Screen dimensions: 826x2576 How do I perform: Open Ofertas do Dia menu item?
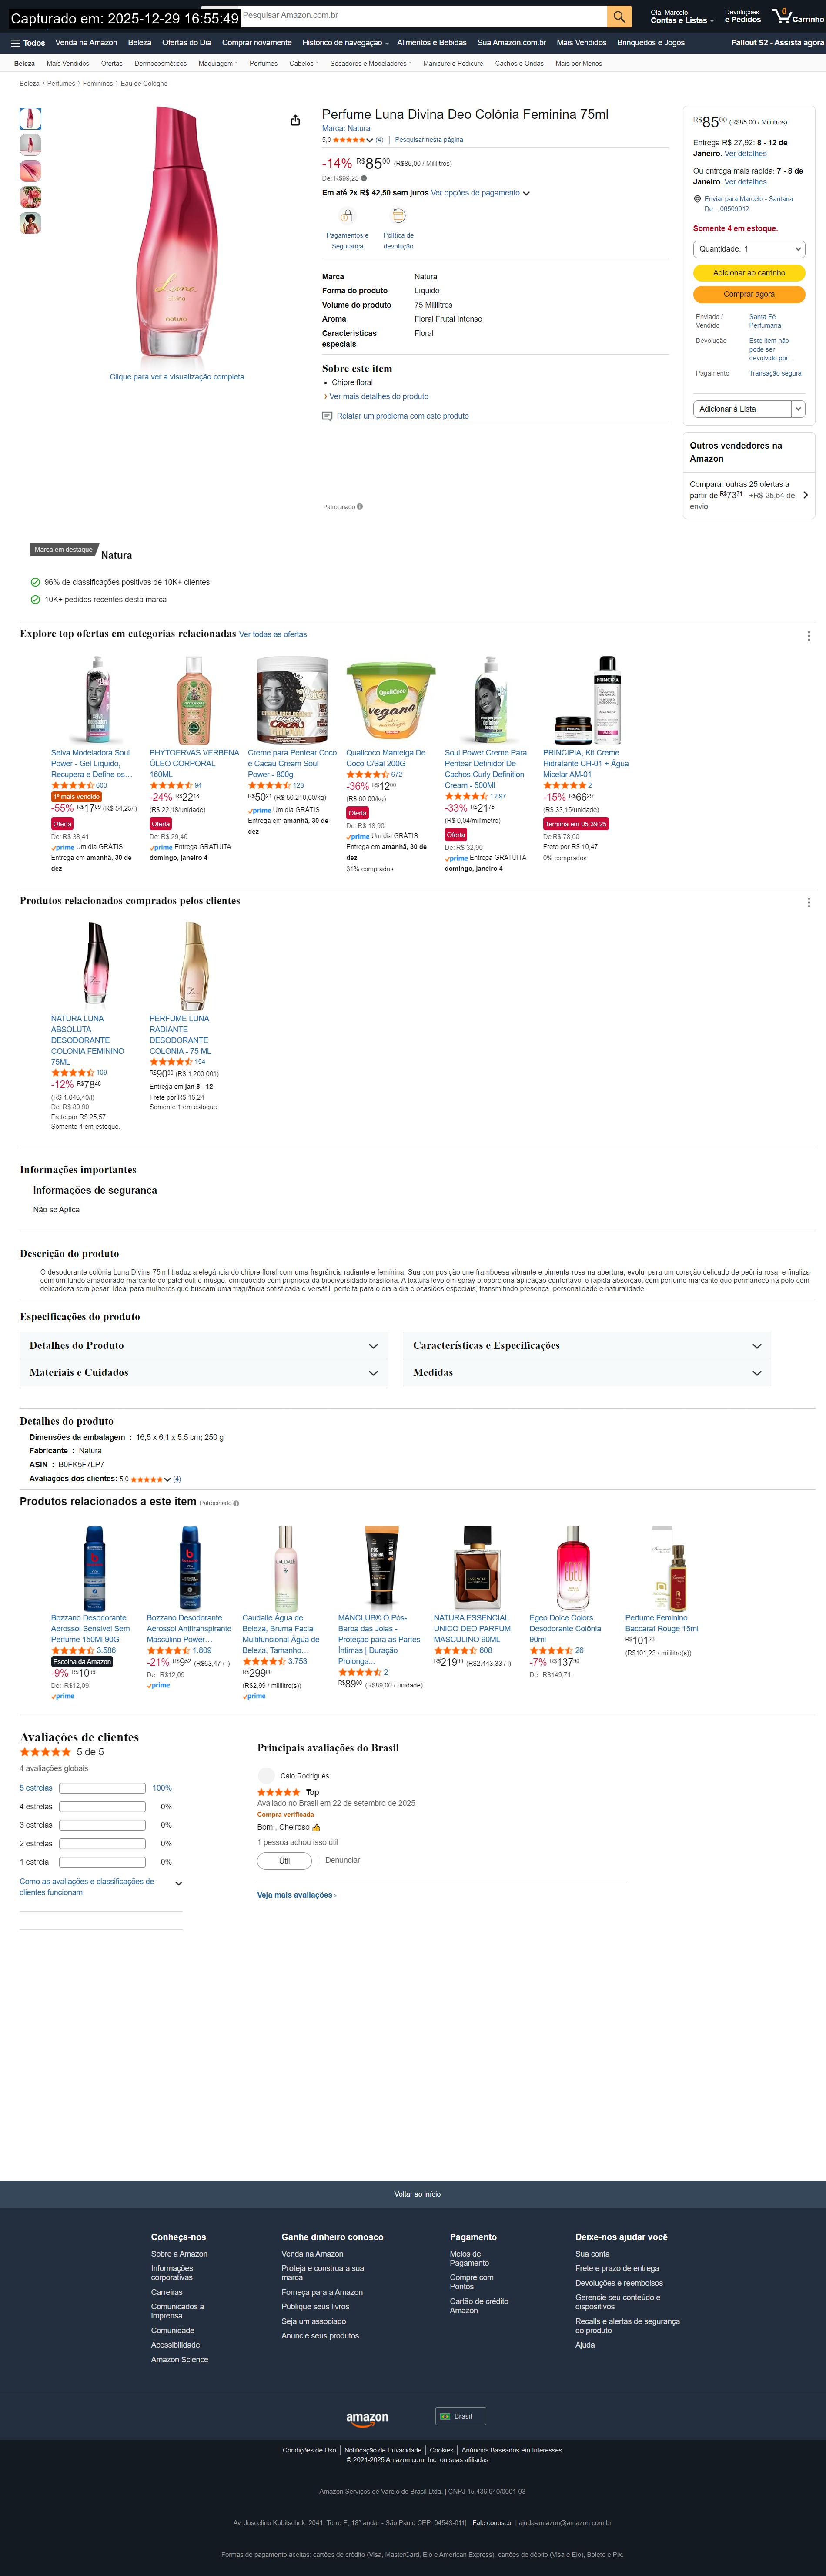pyautogui.click(x=187, y=43)
